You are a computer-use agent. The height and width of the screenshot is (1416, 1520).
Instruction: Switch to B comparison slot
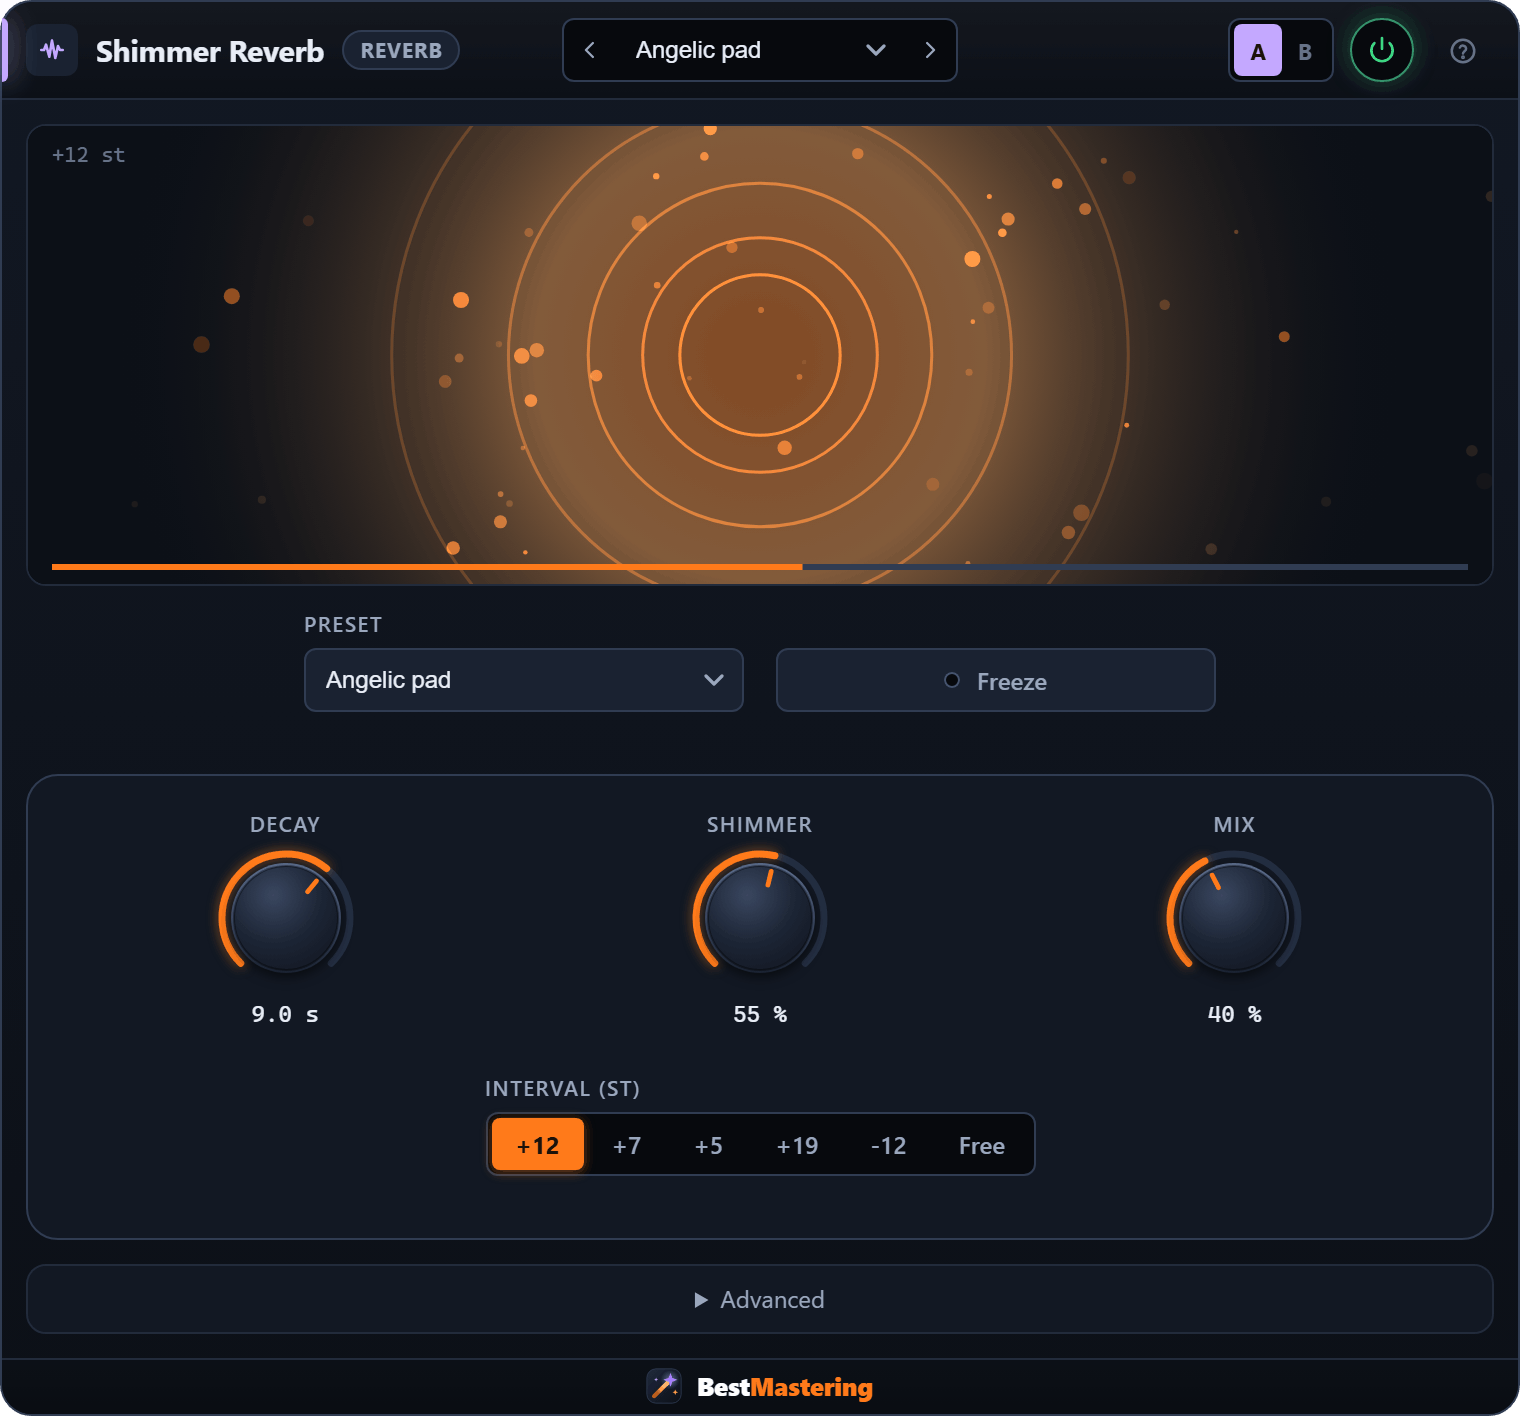pos(1305,51)
